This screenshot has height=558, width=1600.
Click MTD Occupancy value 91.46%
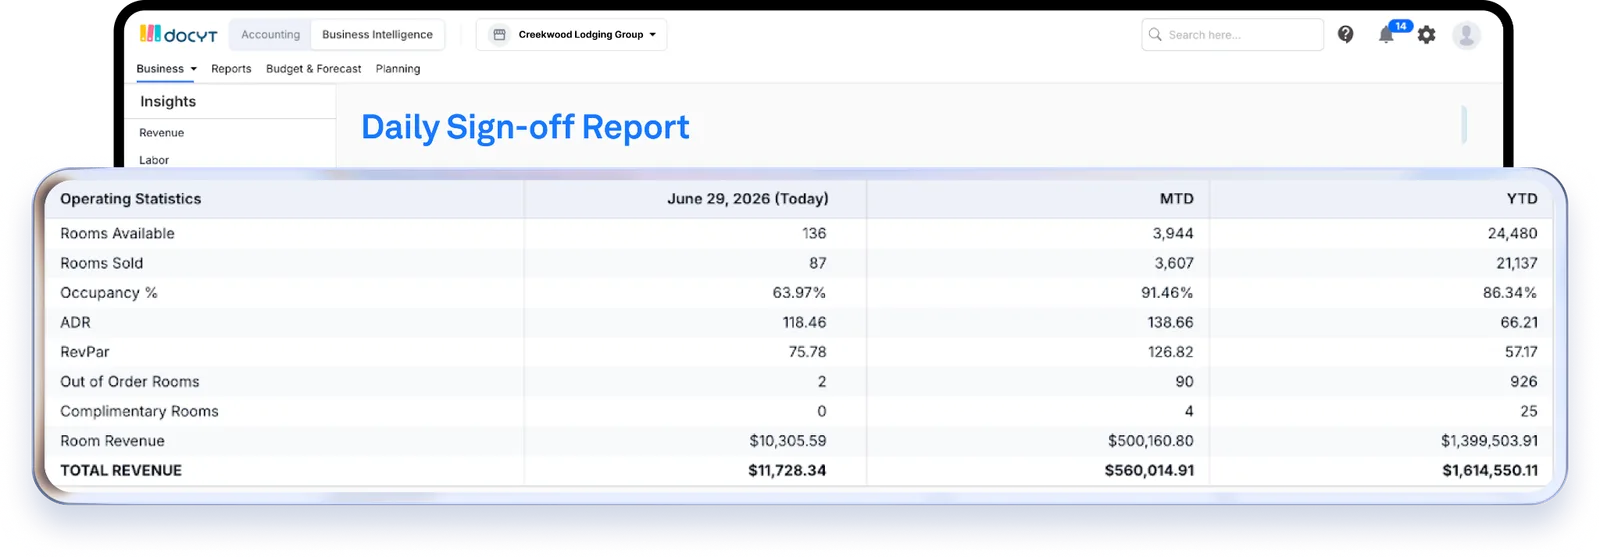[x=1167, y=293]
